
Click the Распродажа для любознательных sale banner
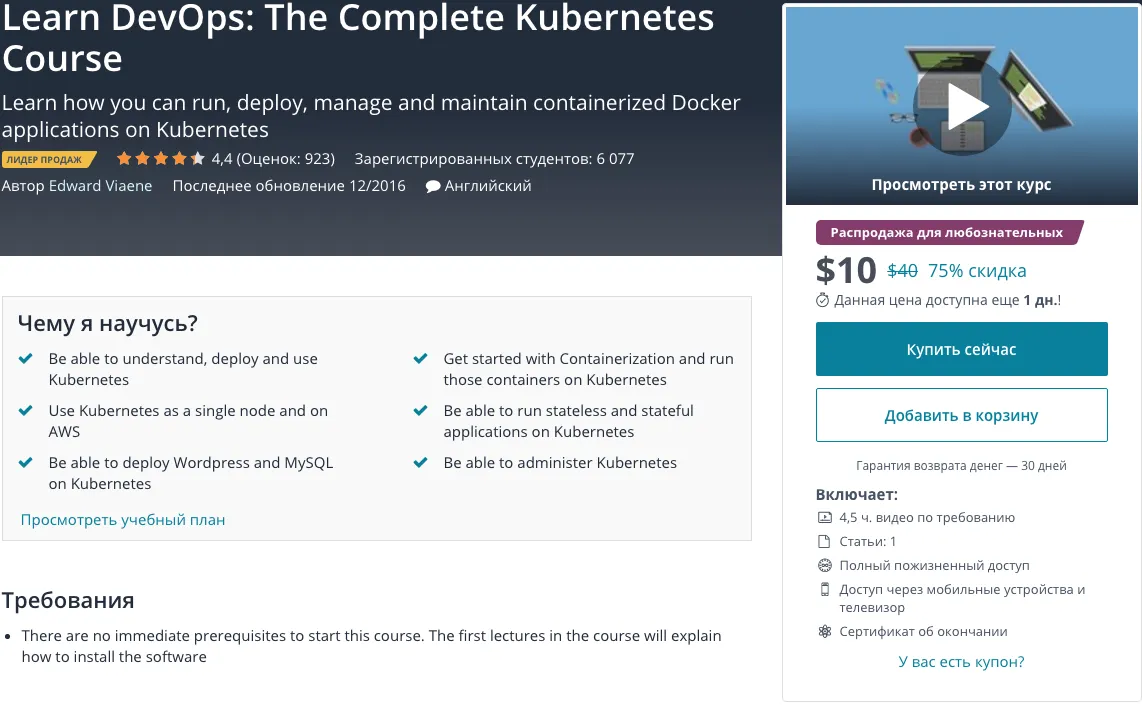click(x=948, y=233)
